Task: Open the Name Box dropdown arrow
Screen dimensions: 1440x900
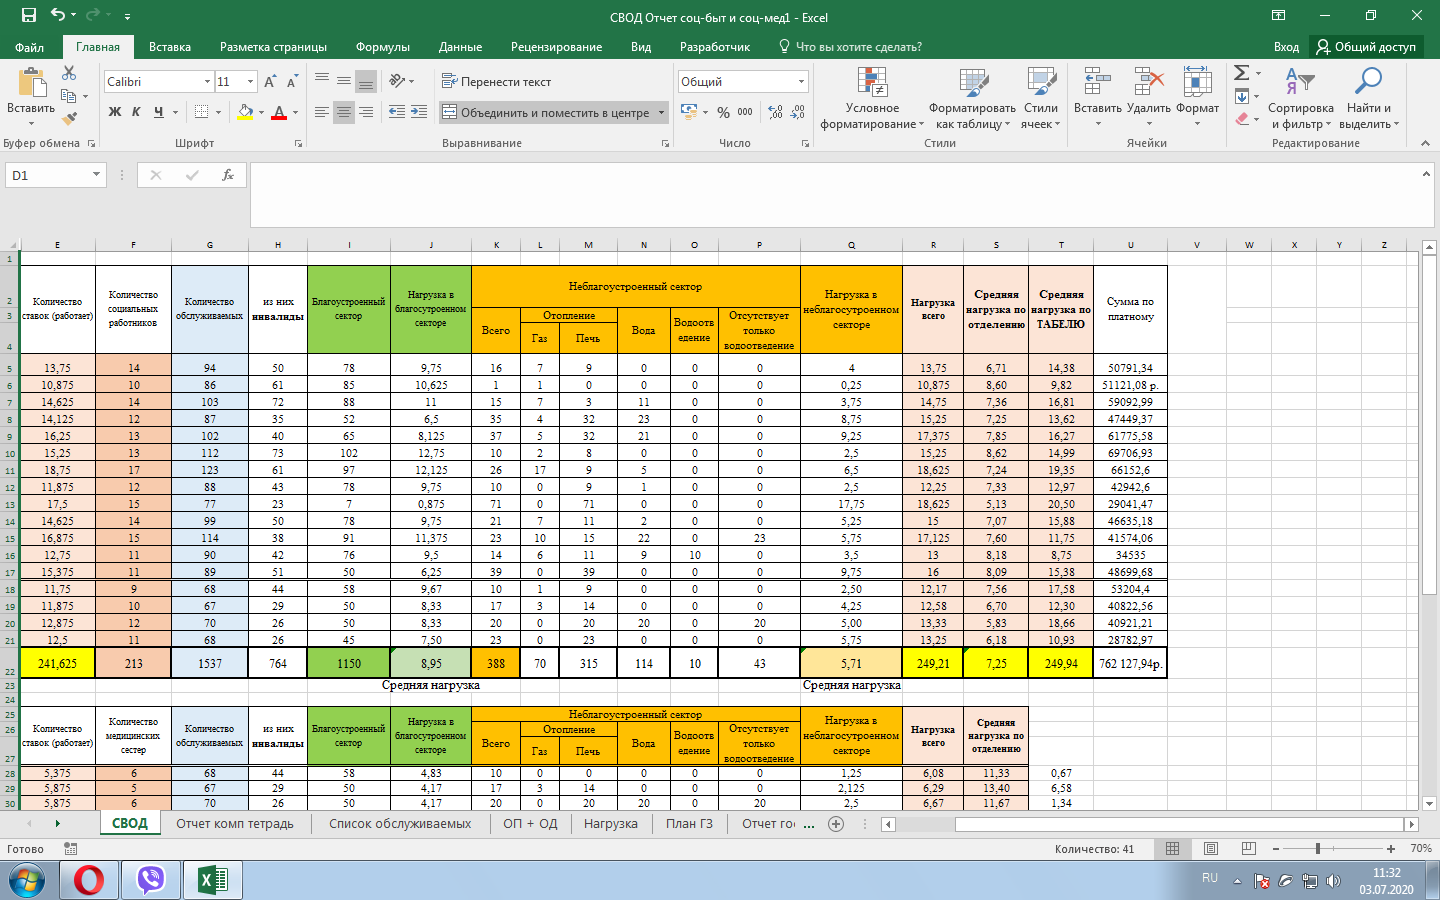Action: (96, 175)
